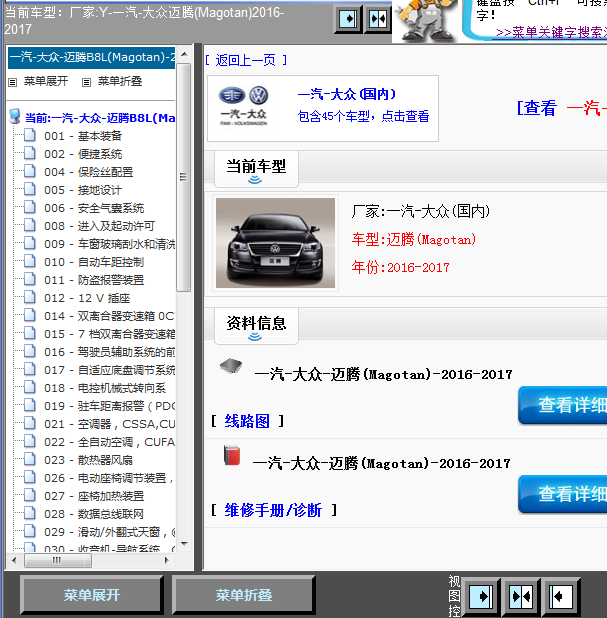Click 包含45个车型，点击查看 link
This screenshot has width=607, height=618.
click(x=363, y=116)
